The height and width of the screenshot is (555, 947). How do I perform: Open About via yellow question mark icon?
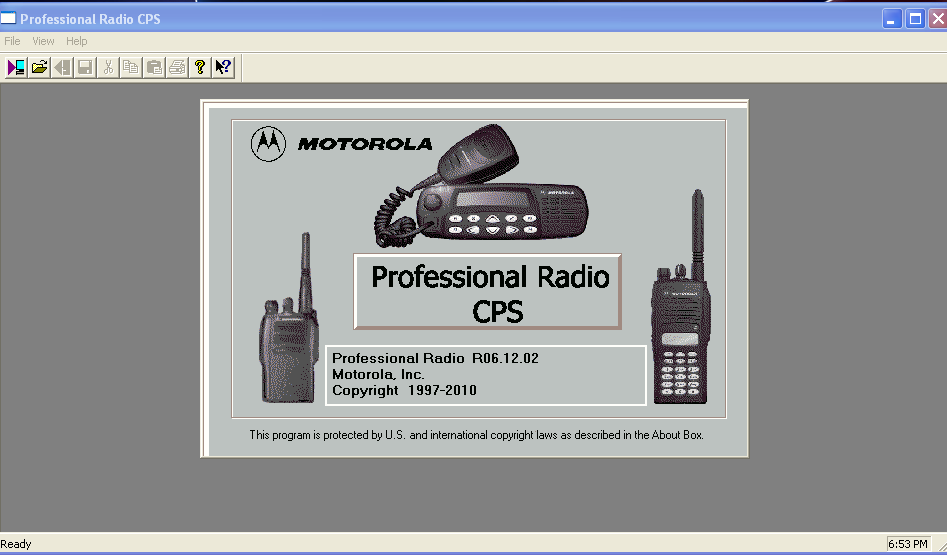[200, 67]
